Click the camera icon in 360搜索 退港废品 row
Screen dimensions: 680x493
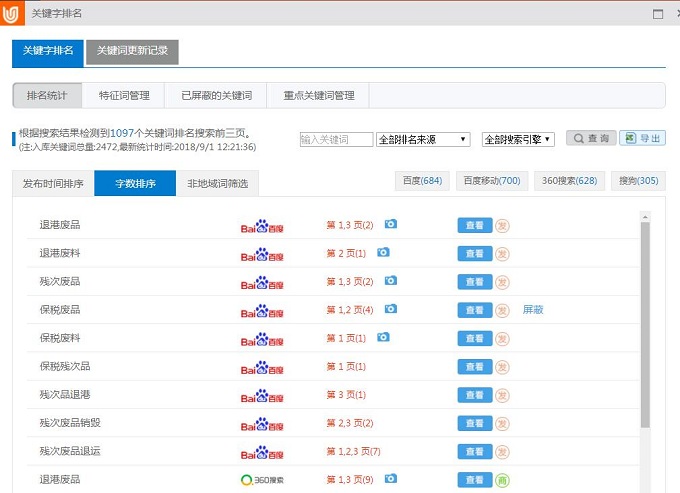(x=391, y=479)
